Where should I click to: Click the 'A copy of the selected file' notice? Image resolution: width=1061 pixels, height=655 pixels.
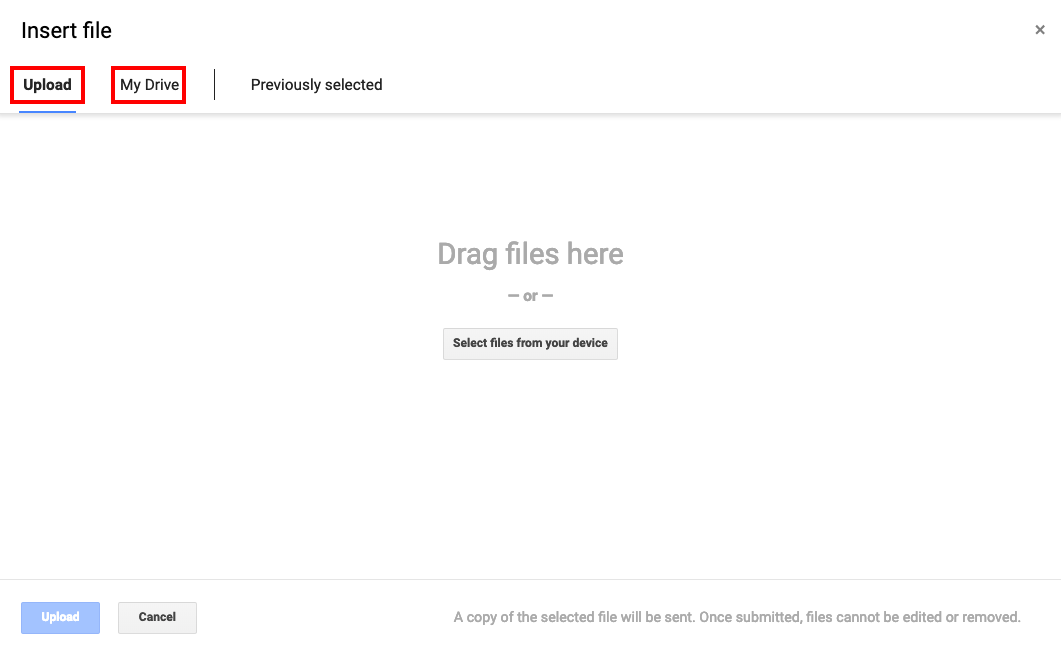click(x=737, y=617)
